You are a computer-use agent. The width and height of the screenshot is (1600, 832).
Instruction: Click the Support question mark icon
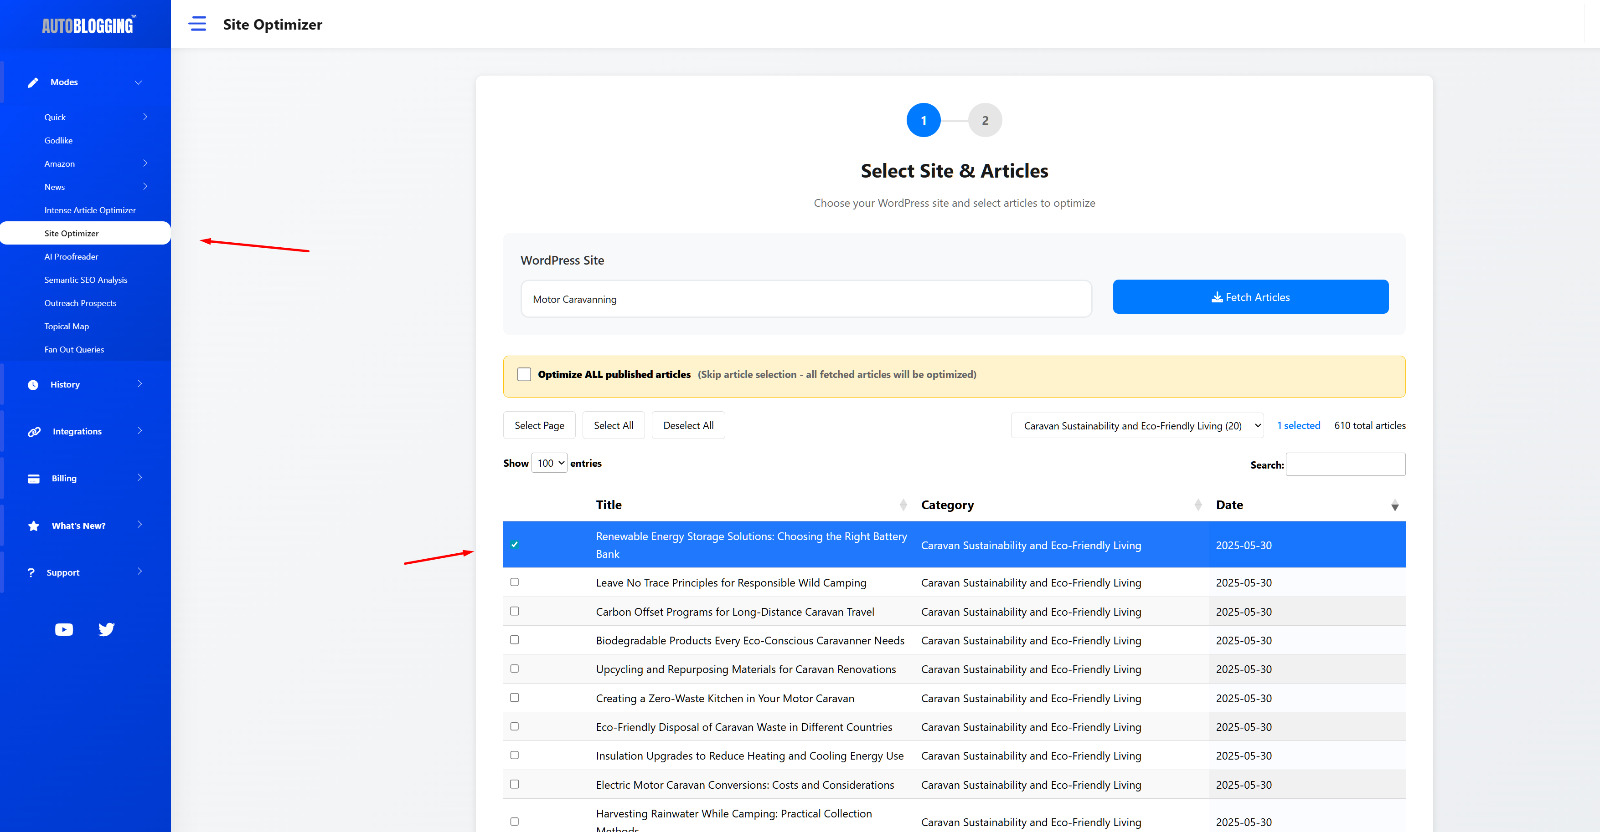[31, 573]
